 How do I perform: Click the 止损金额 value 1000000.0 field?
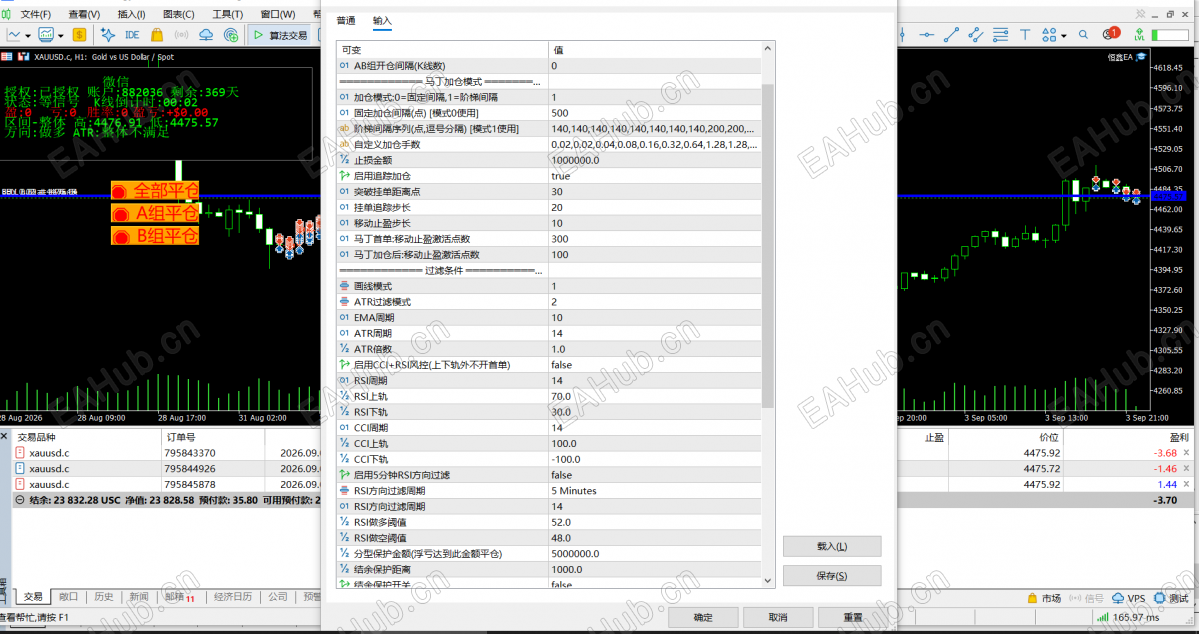click(x=655, y=160)
